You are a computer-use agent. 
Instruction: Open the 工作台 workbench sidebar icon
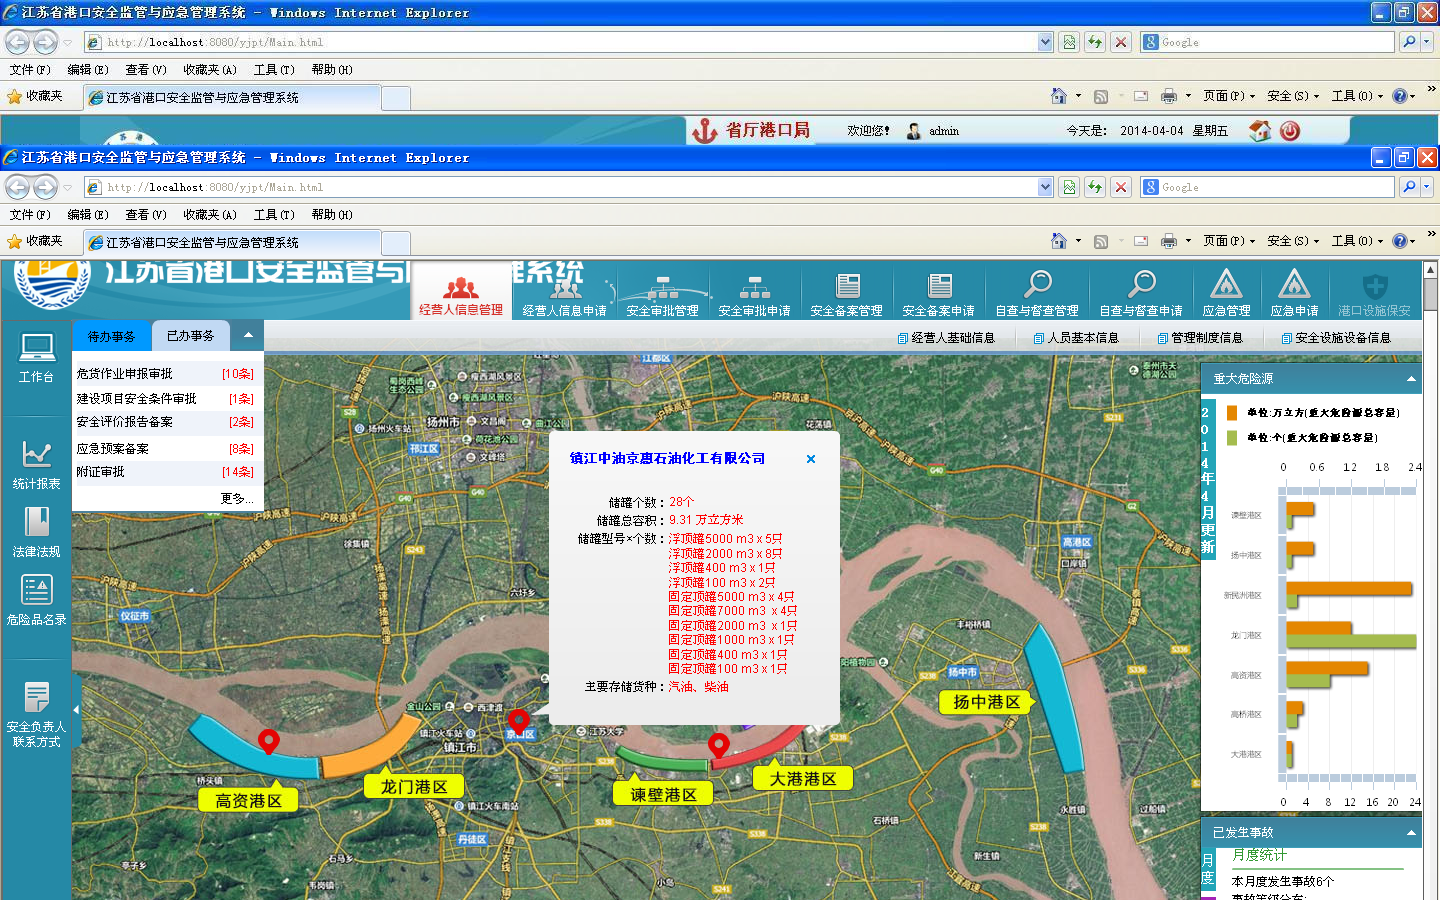[x=37, y=348]
